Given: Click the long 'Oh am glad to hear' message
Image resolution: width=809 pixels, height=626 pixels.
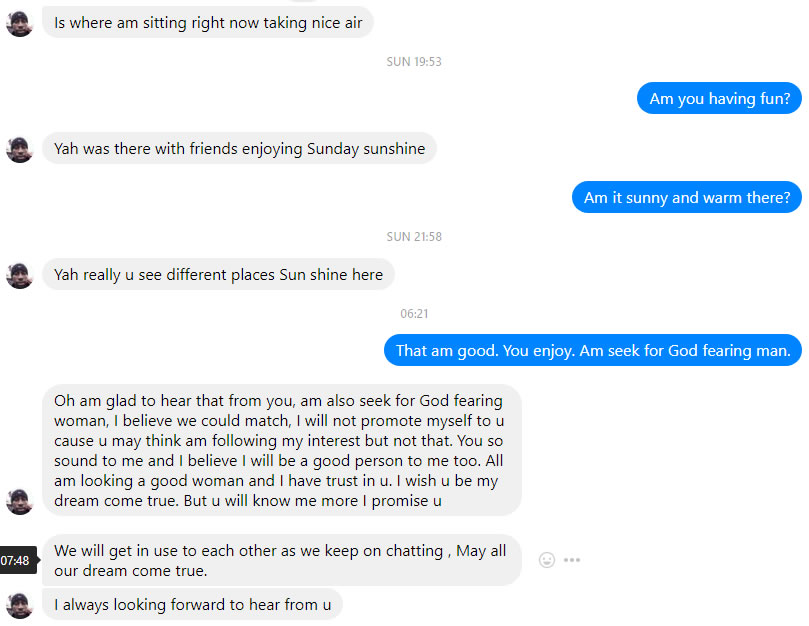Looking at the screenshot, I should 282,450.
